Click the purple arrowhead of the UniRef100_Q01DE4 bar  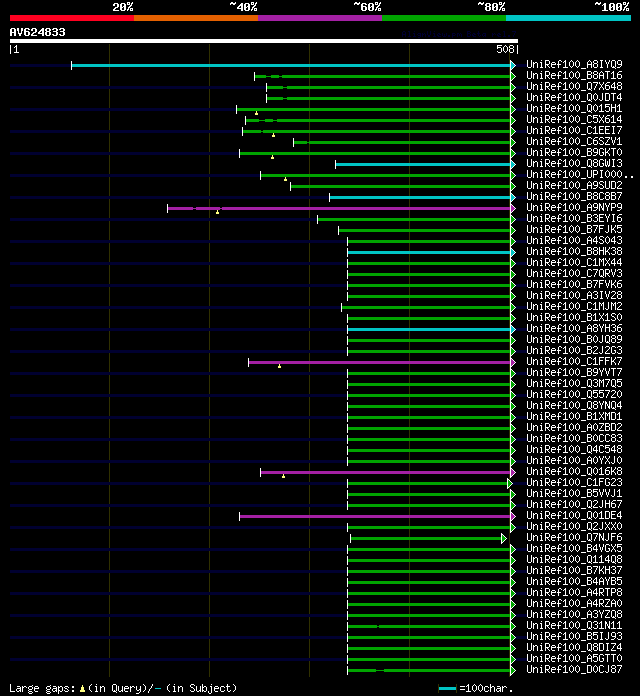513,516
